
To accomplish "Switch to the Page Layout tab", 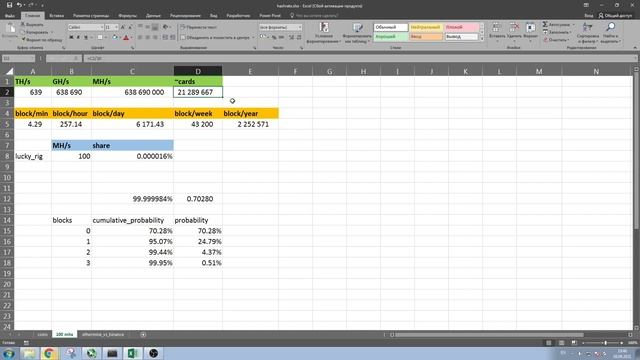I will pyautogui.click(x=91, y=16).
